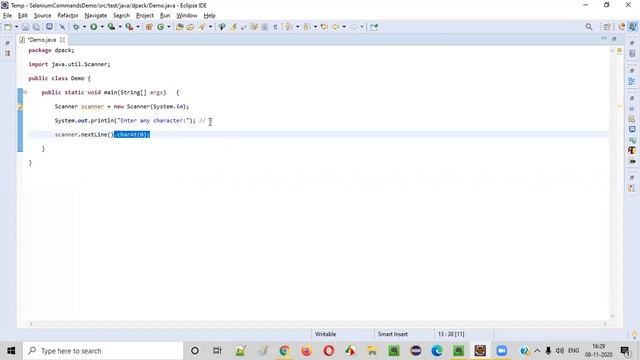Close the Demo.java editor tab

(x=62, y=40)
